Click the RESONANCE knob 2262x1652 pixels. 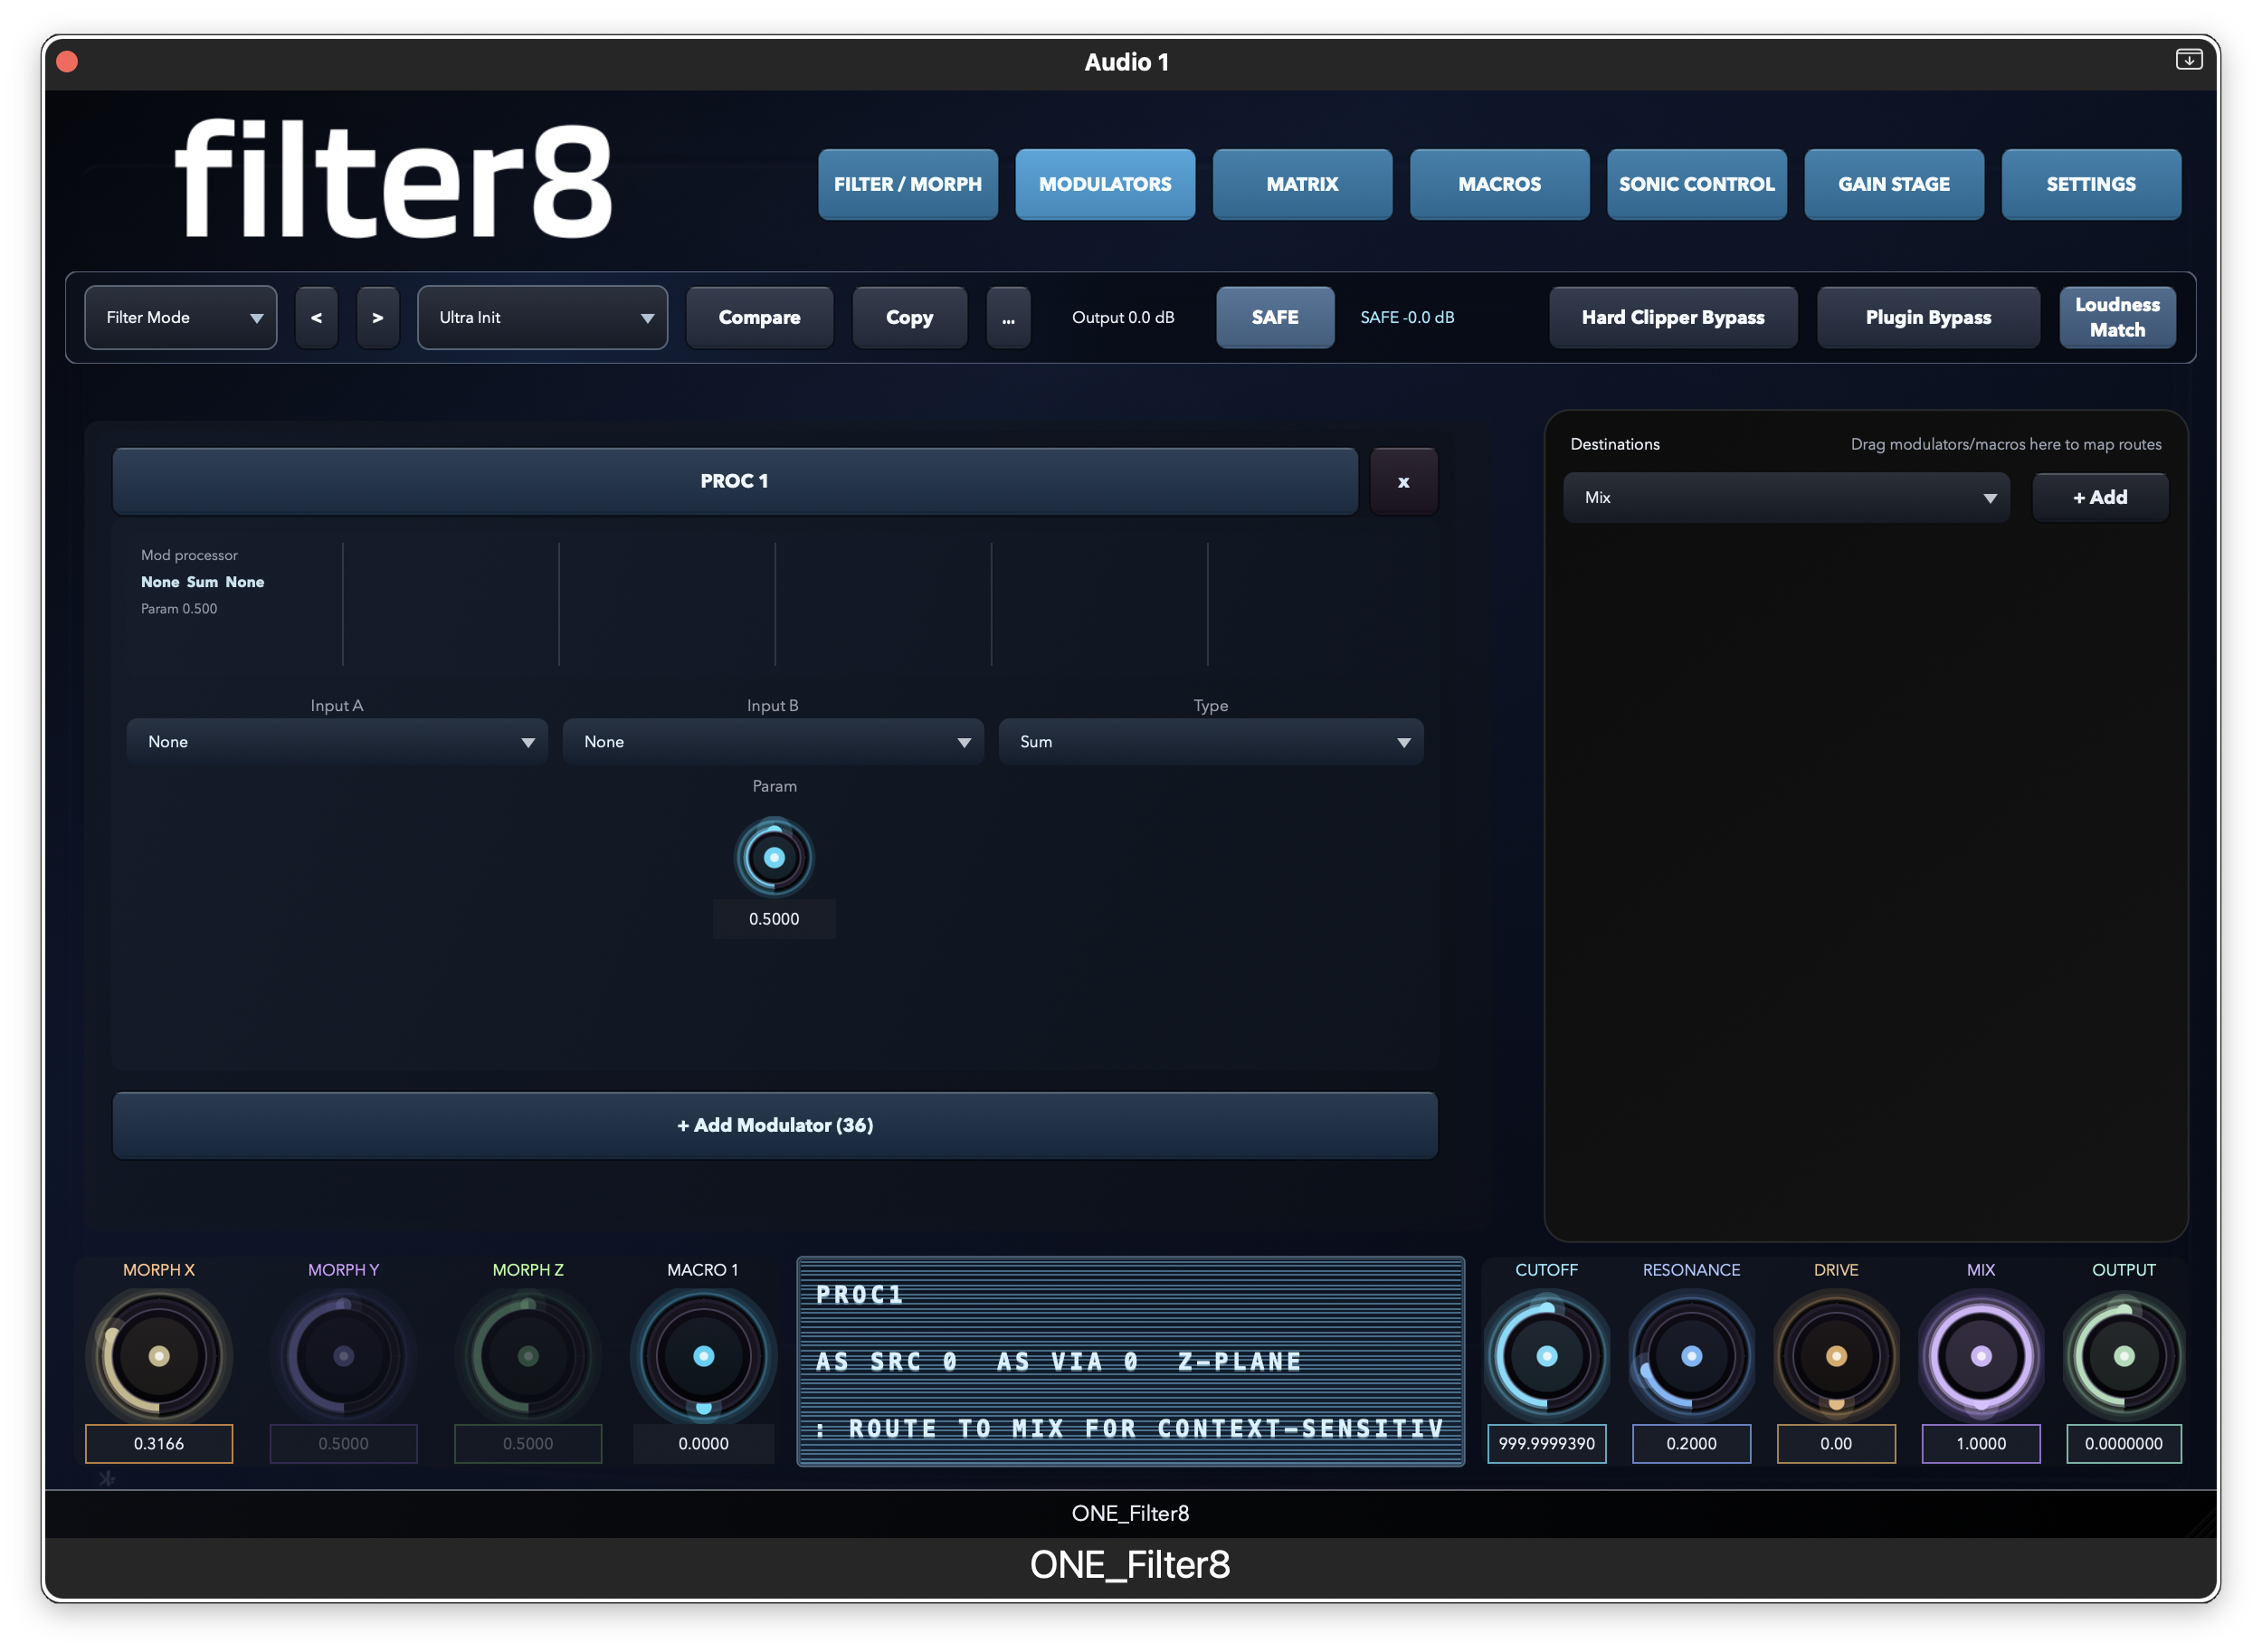tap(1690, 1355)
